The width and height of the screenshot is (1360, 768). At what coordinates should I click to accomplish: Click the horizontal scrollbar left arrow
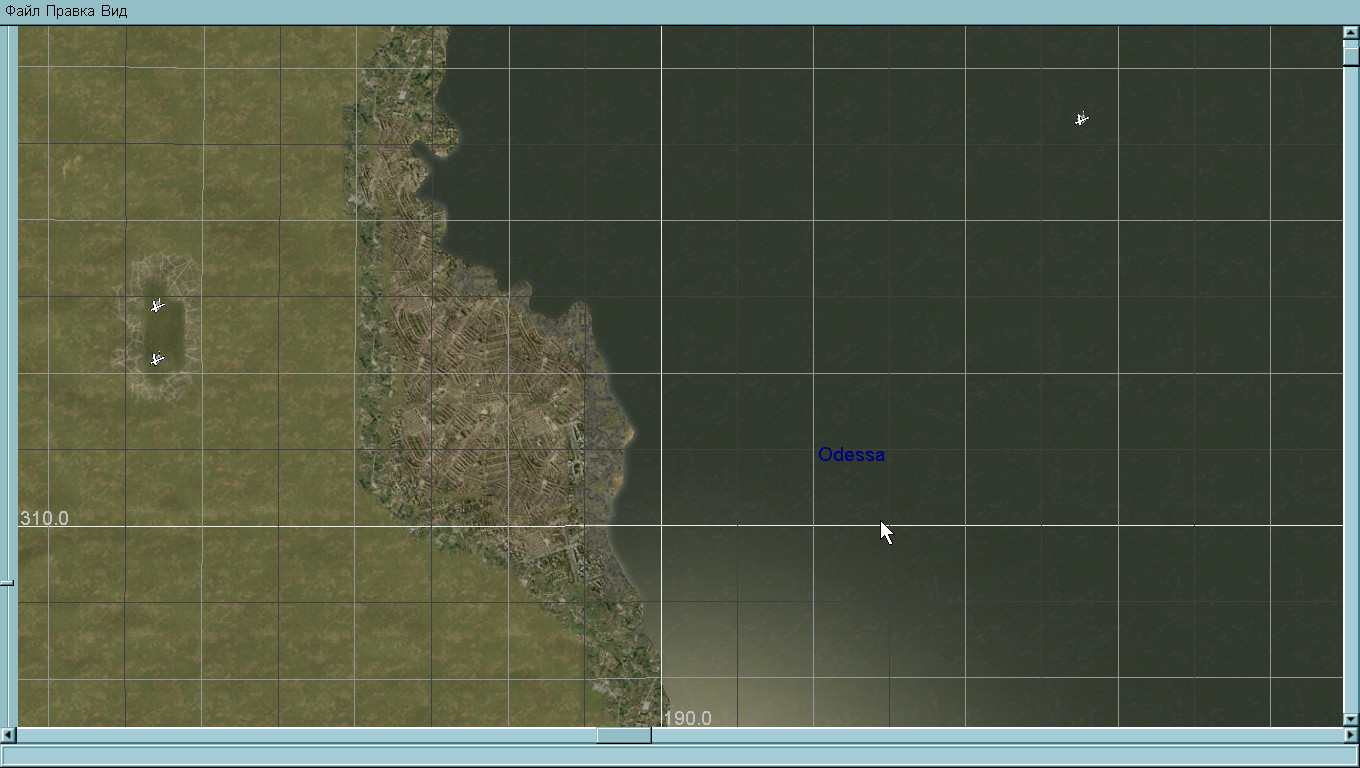tap(8, 735)
